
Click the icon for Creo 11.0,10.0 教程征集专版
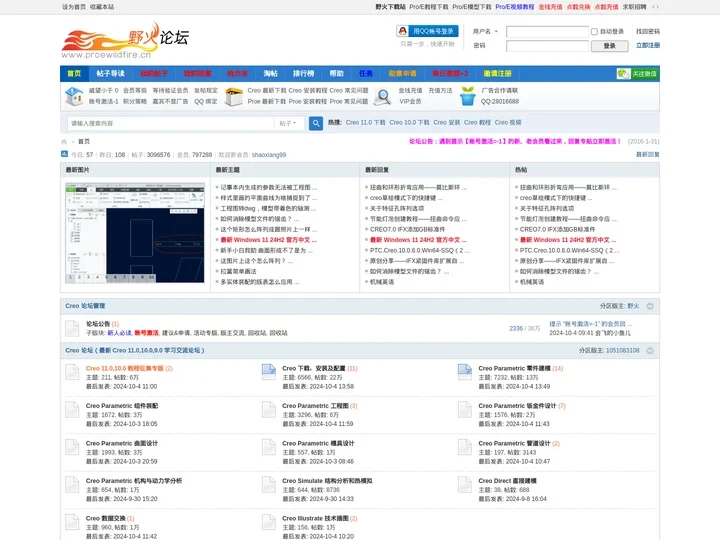pos(72,372)
